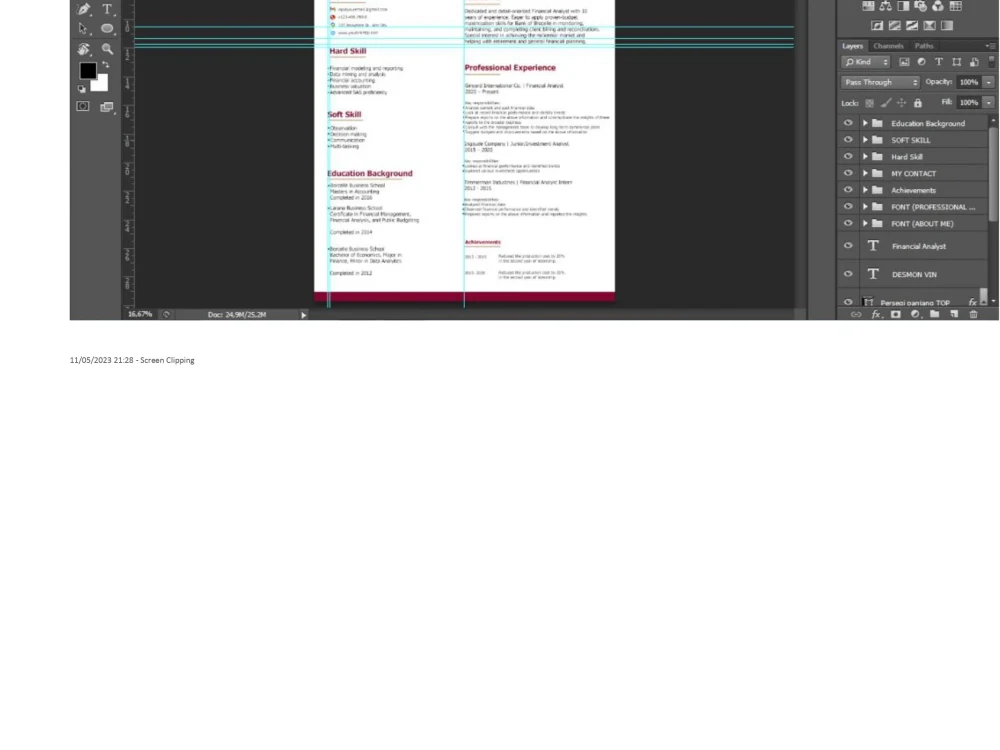Add a Black & White adjustment
Image resolution: width=1000 pixels, height=750 pixels.
tap(903, 6)
